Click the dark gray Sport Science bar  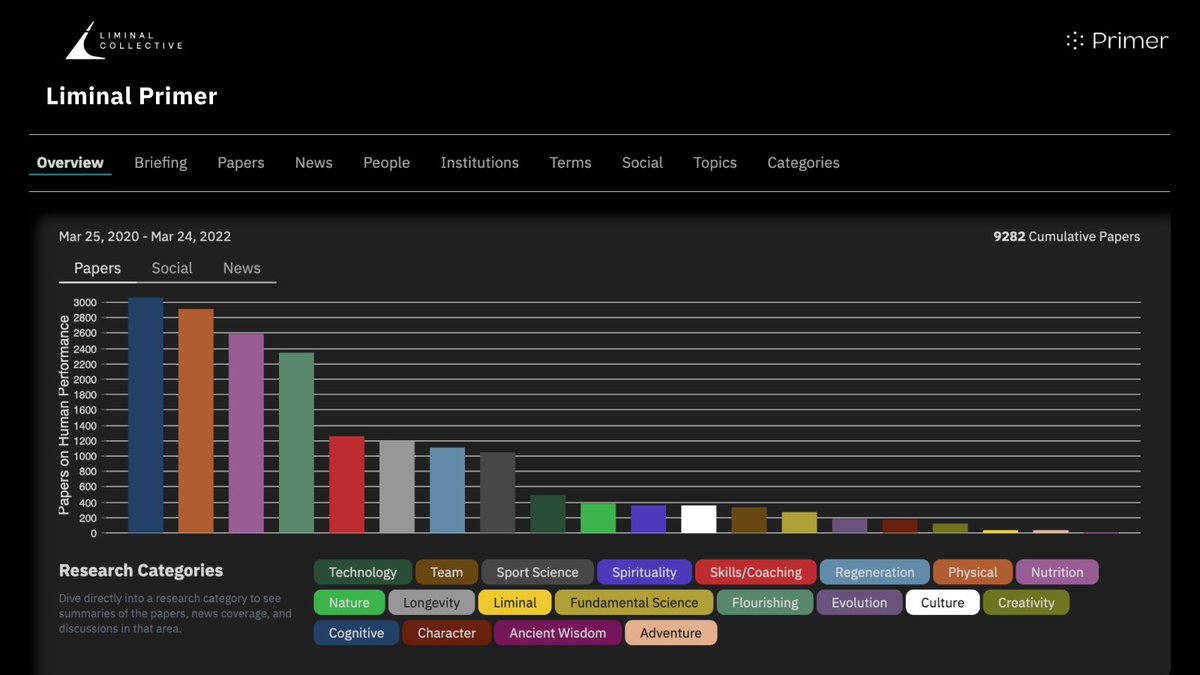click(497, 493)
